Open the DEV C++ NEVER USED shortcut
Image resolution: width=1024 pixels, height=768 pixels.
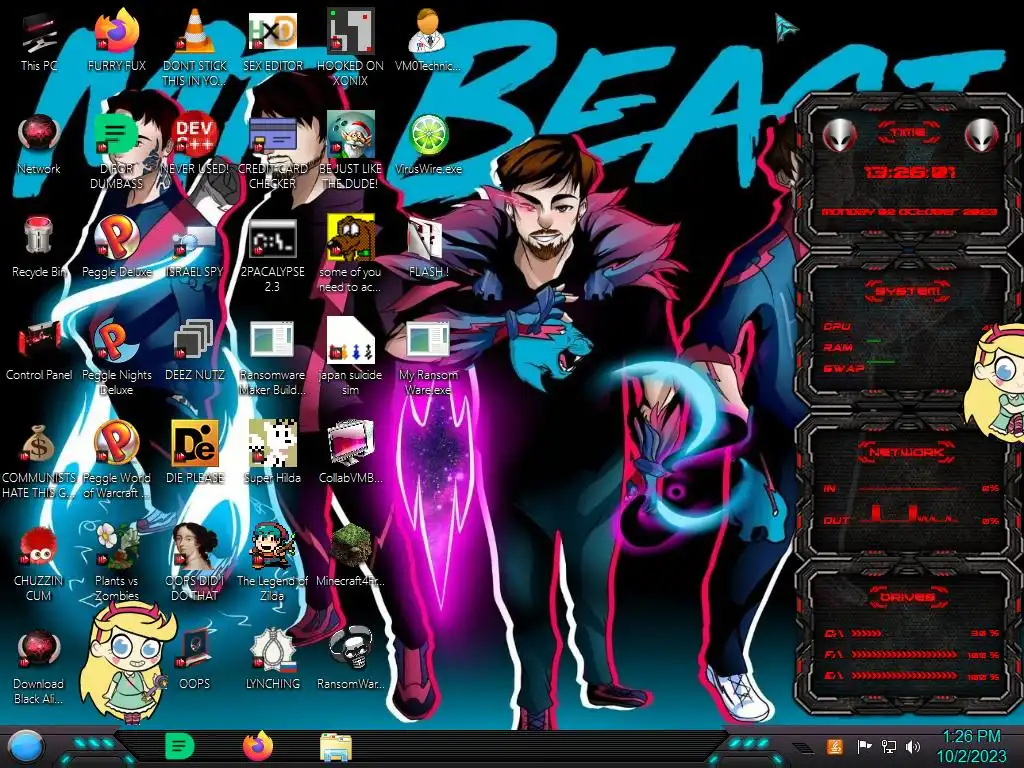click(195, 135)
